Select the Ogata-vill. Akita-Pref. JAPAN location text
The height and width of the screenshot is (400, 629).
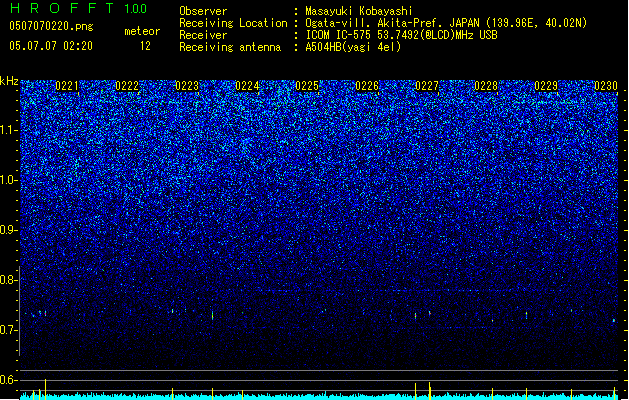click(446, 23)
